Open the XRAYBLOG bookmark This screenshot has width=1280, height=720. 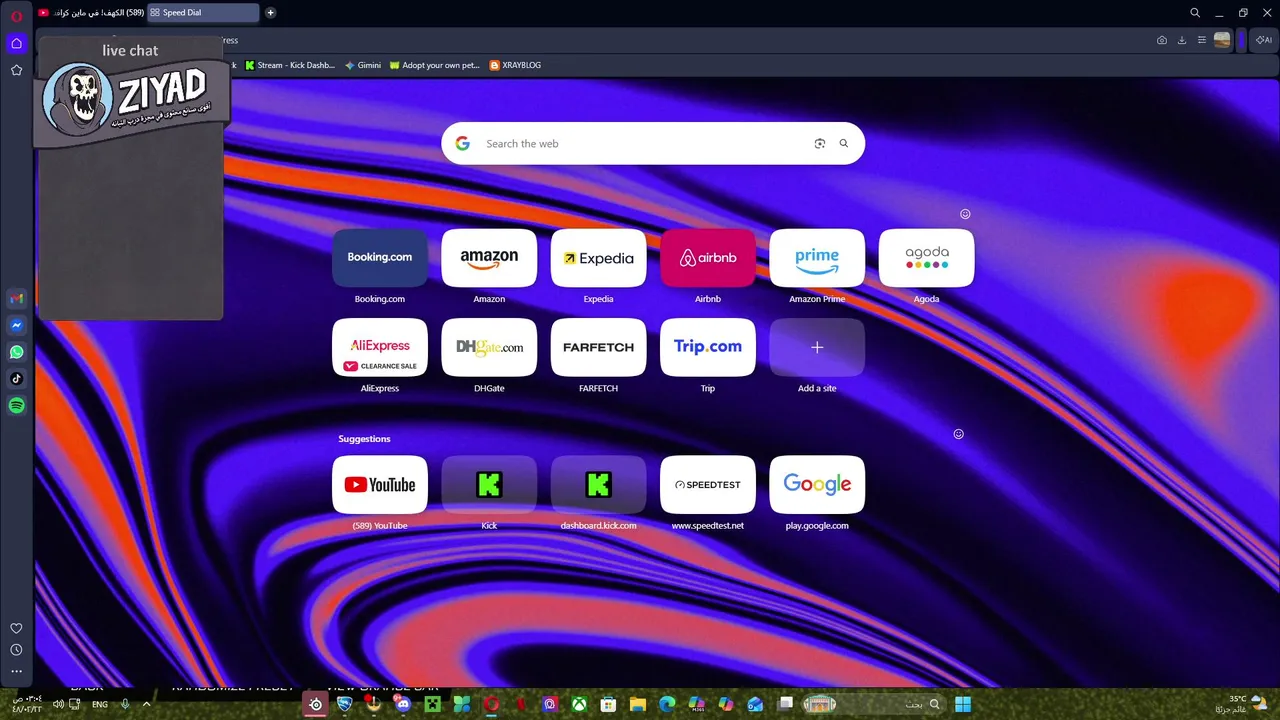click(515, 65)
